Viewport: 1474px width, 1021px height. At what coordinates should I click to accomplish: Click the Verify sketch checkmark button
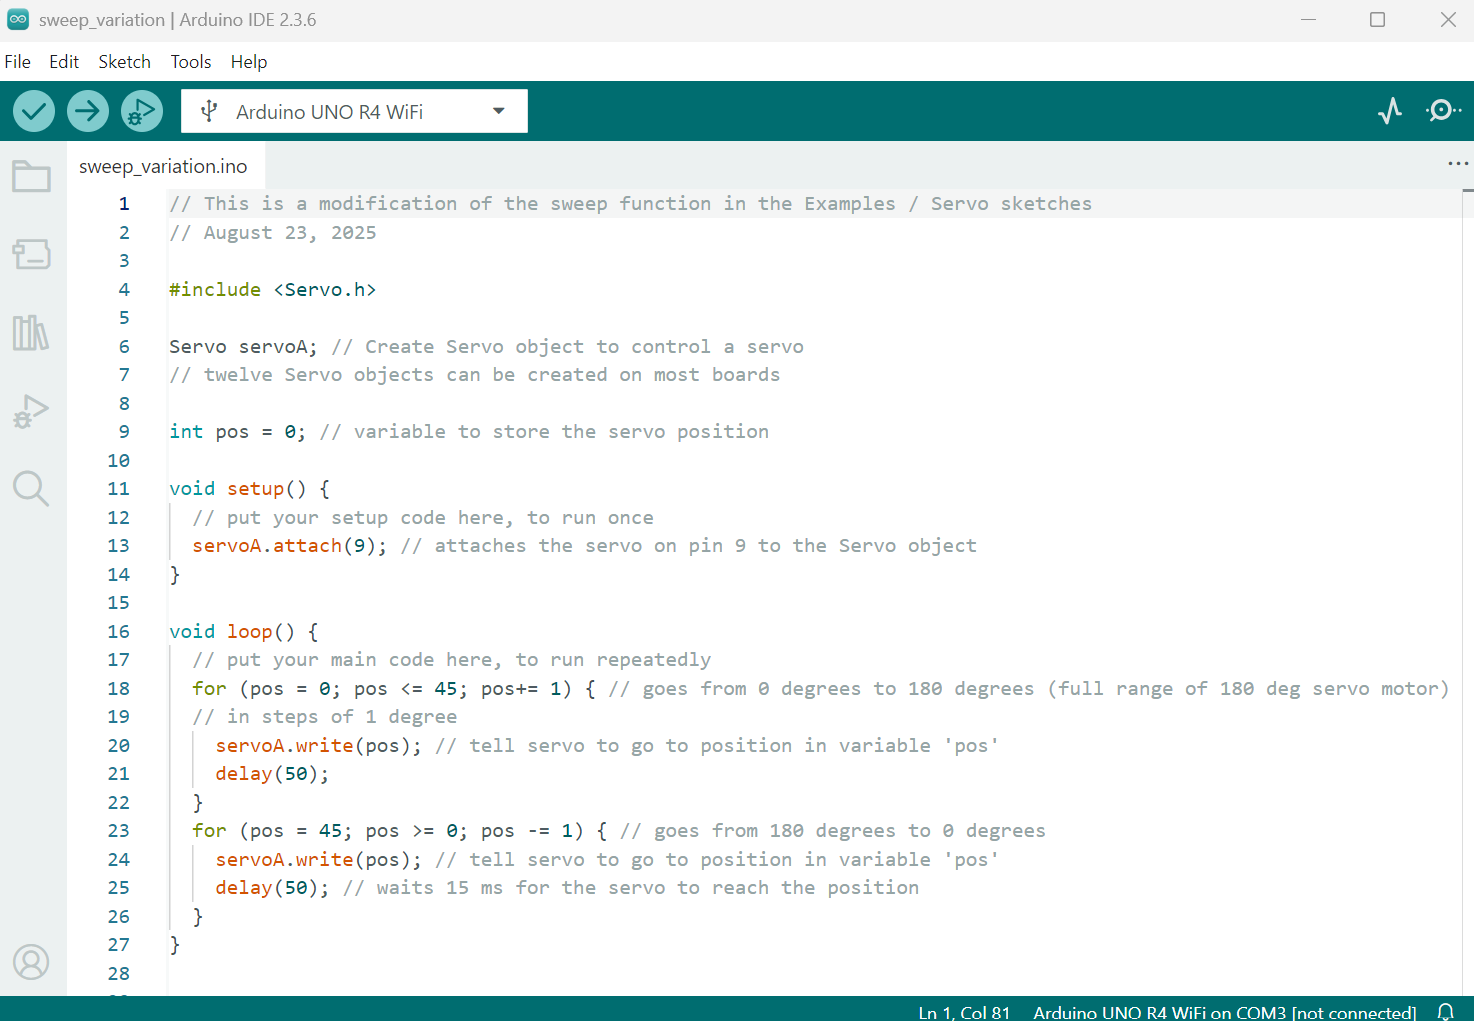[x=34, y=111]
